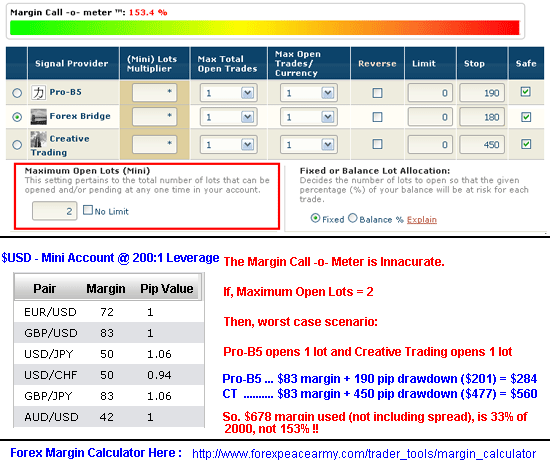Click the Limit field for Creative Trading
The width and height of the screenshot is (550, 471).
pyautogui.click(x=430, y=144)
